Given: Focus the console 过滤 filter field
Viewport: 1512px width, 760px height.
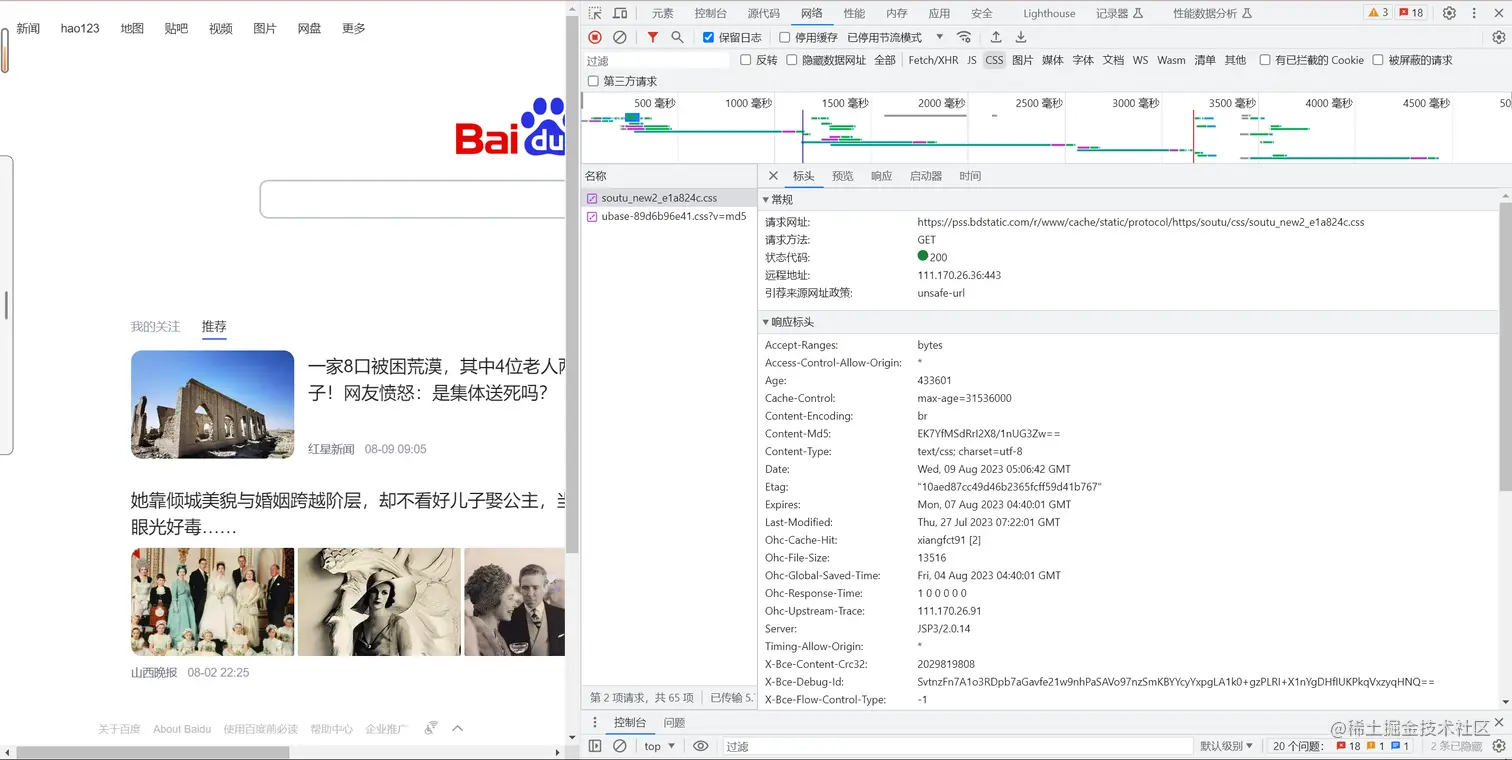Looking at the screenshot, I should click(x=957, y=746).
